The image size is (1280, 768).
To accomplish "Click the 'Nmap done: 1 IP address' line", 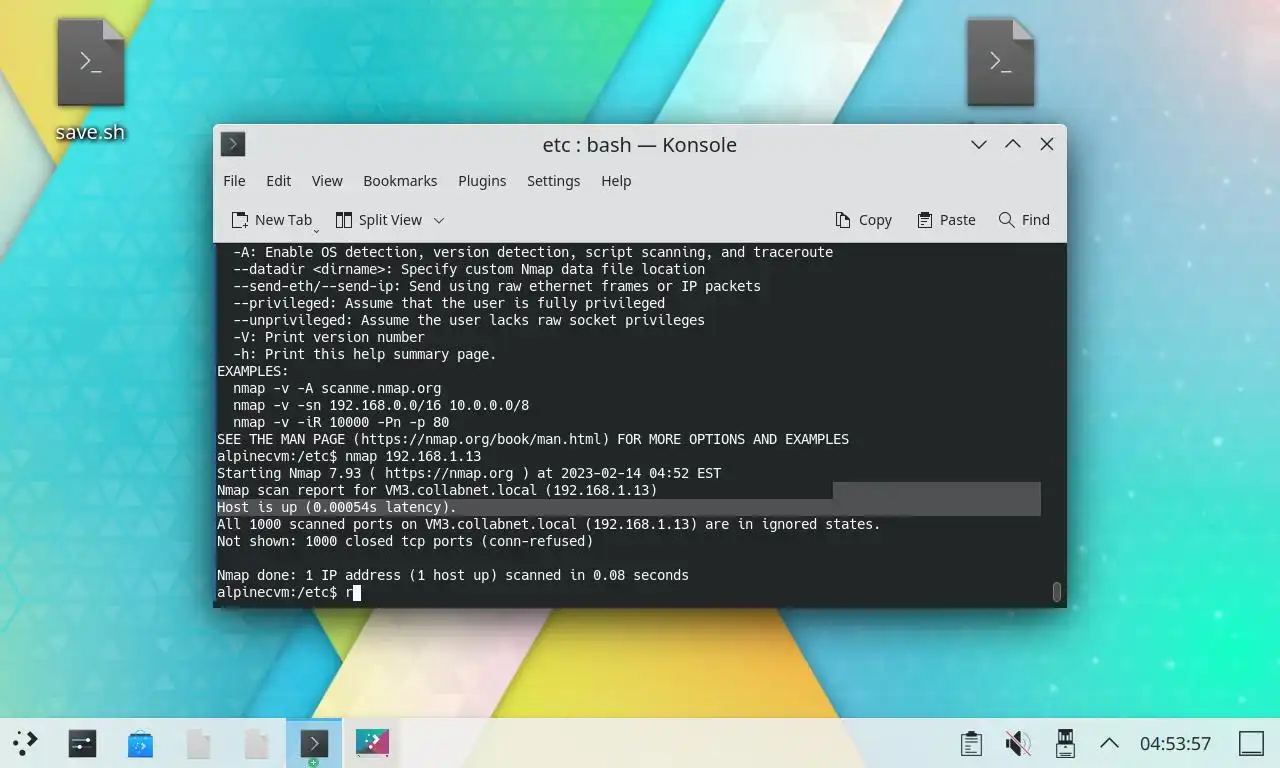I will 453,575.
